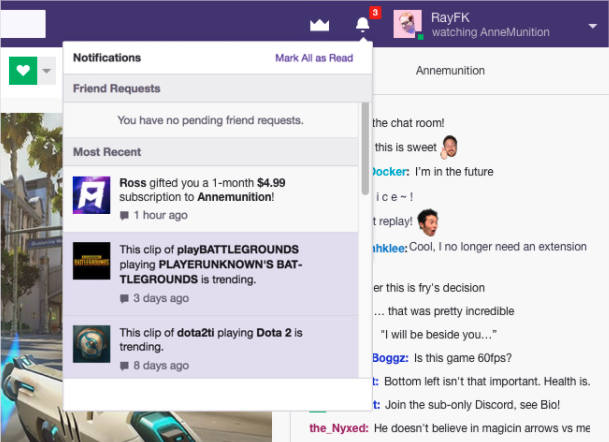
Task: Click the notifications bell icon
Action: click(x=362, y=24)
